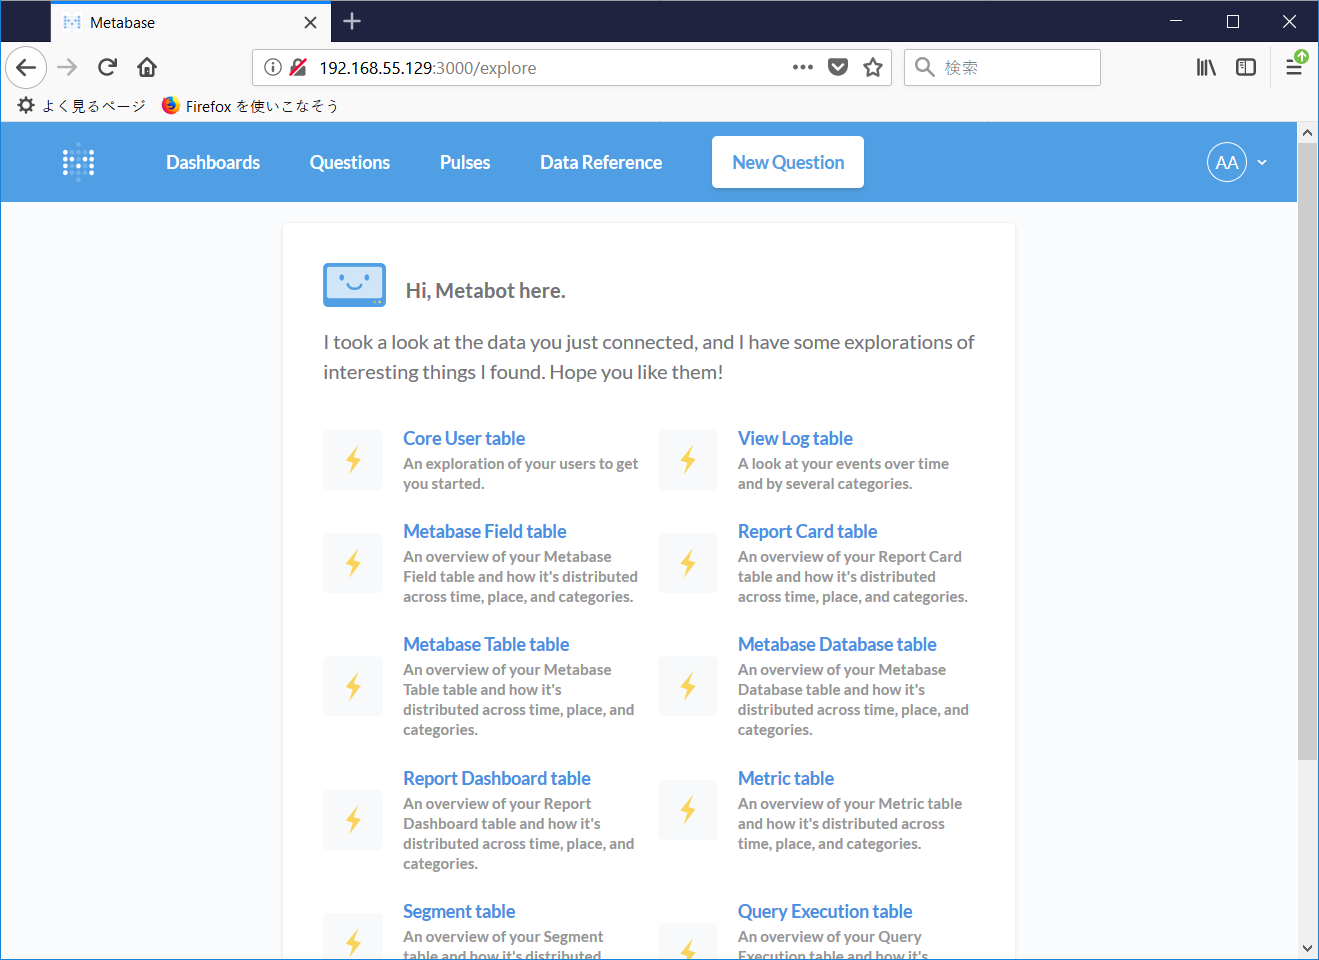Viewport: 1319px width, 960px height.
Task: Open the Data Reference nav item
Action: tap(601, 162)
